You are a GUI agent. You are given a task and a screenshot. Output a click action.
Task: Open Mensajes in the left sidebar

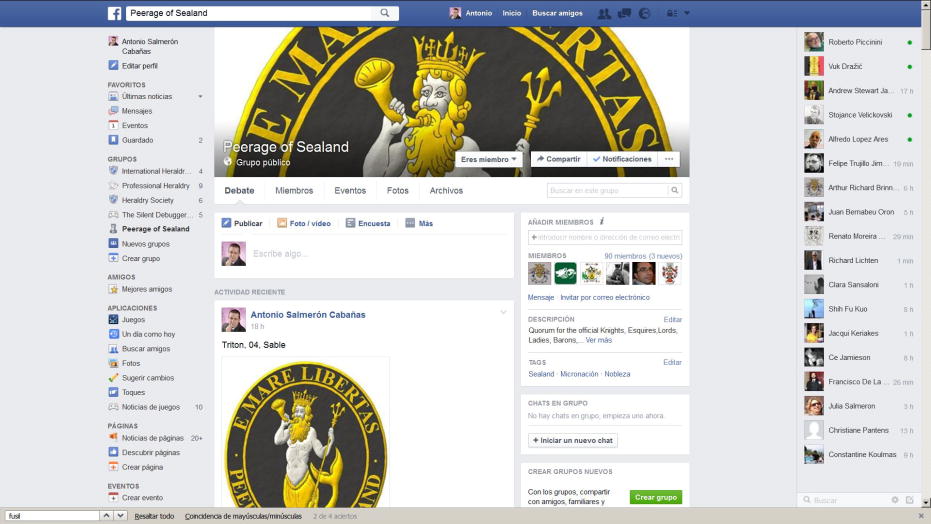pyautogui.click(x=137, y=111)
